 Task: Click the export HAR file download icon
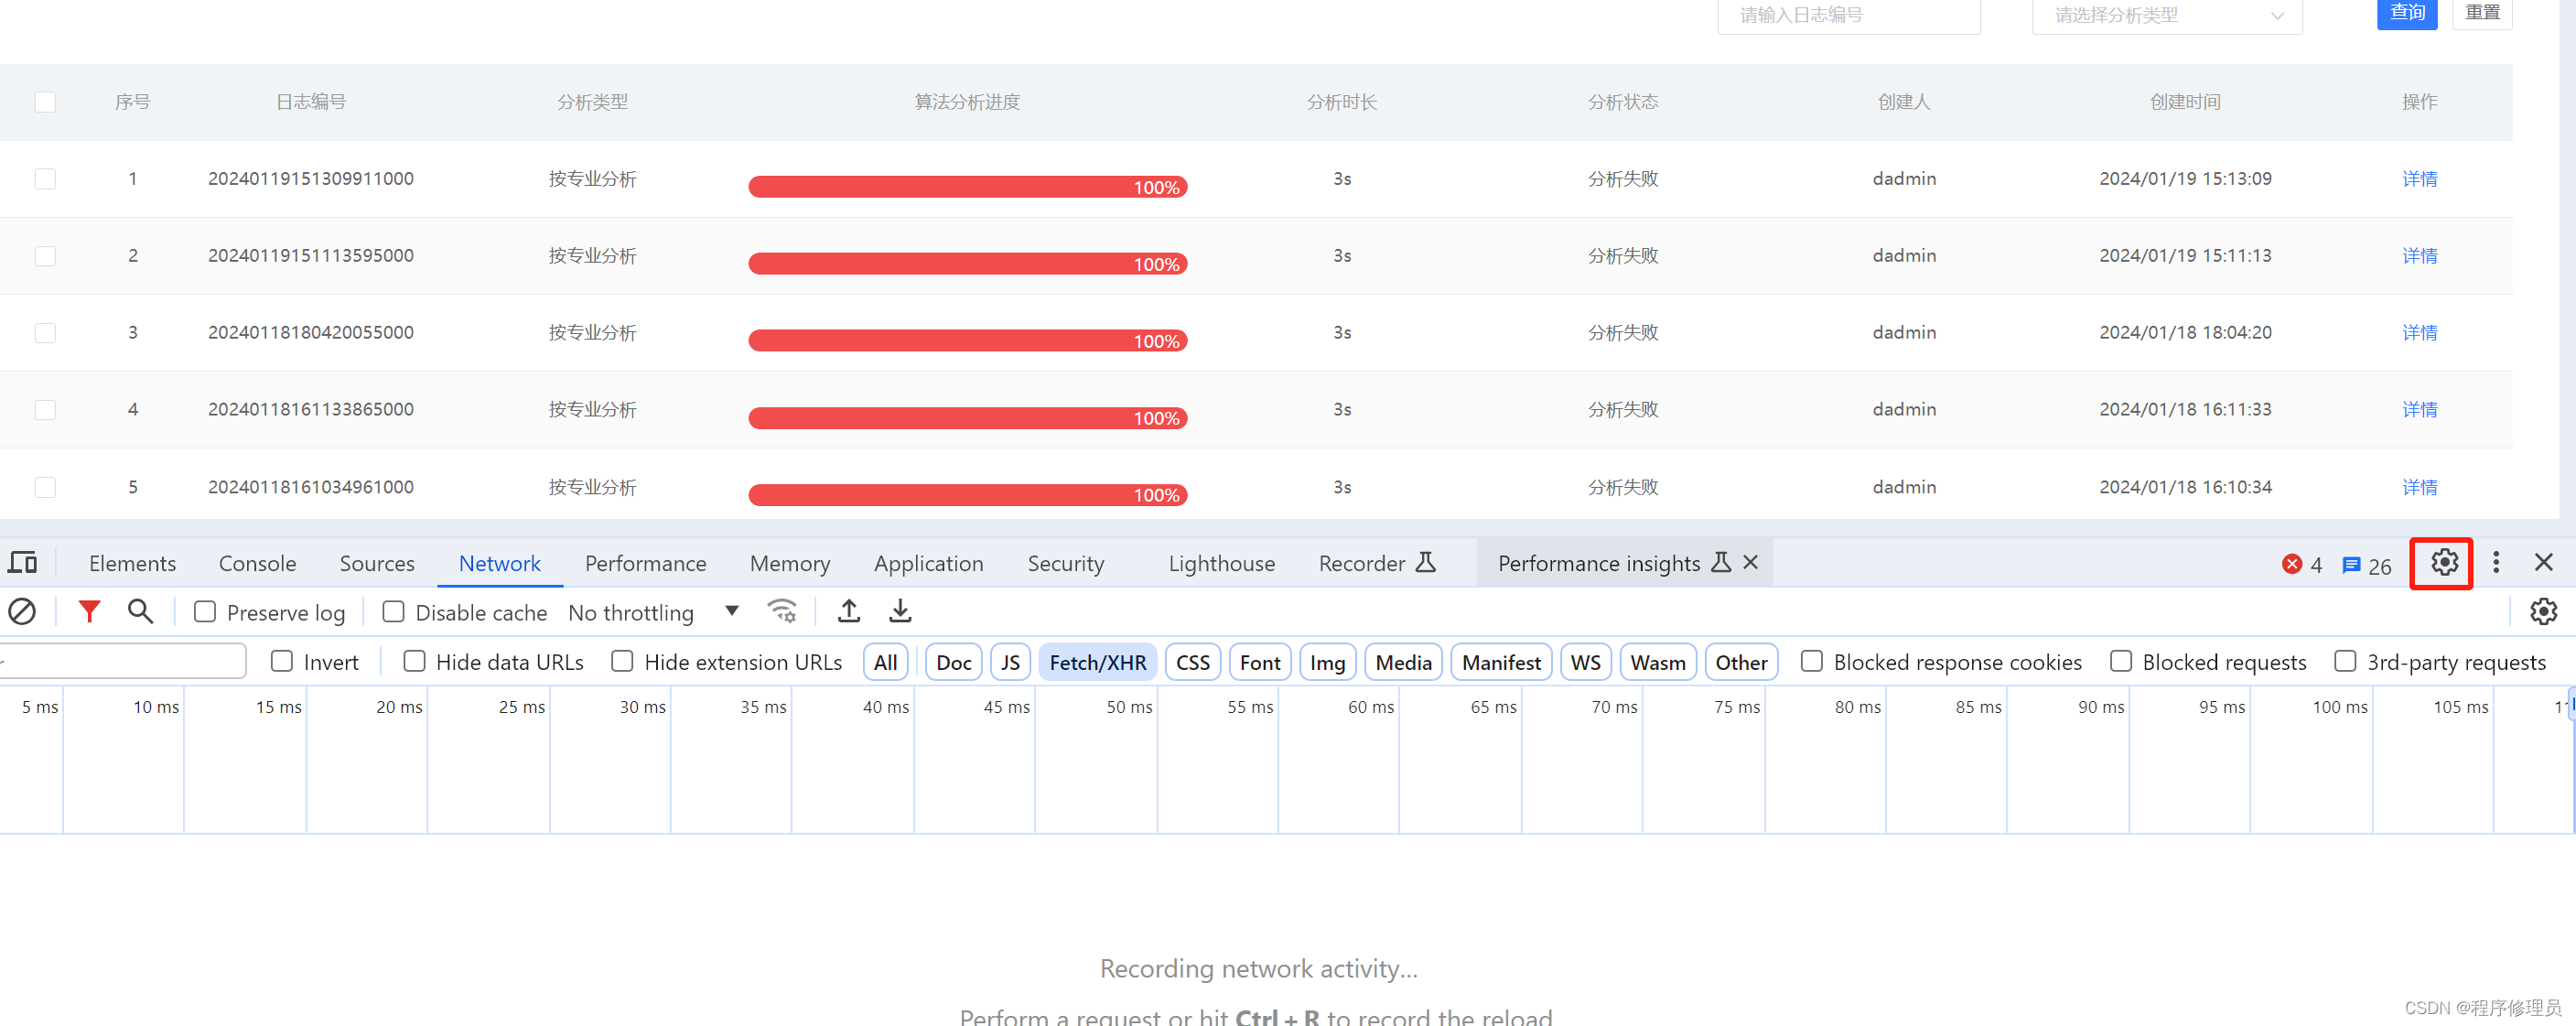click(x=900, y=611)
